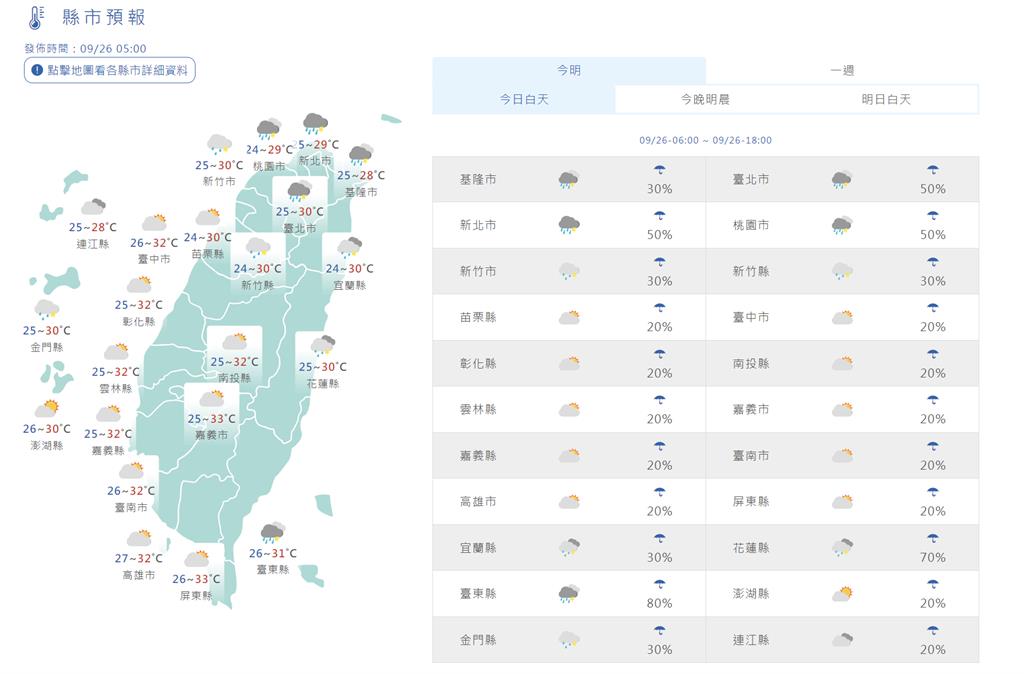The image size is (1024, 674).
Task: Click the 金門縣 rain icon on map
Action: [x=46, y=310]
